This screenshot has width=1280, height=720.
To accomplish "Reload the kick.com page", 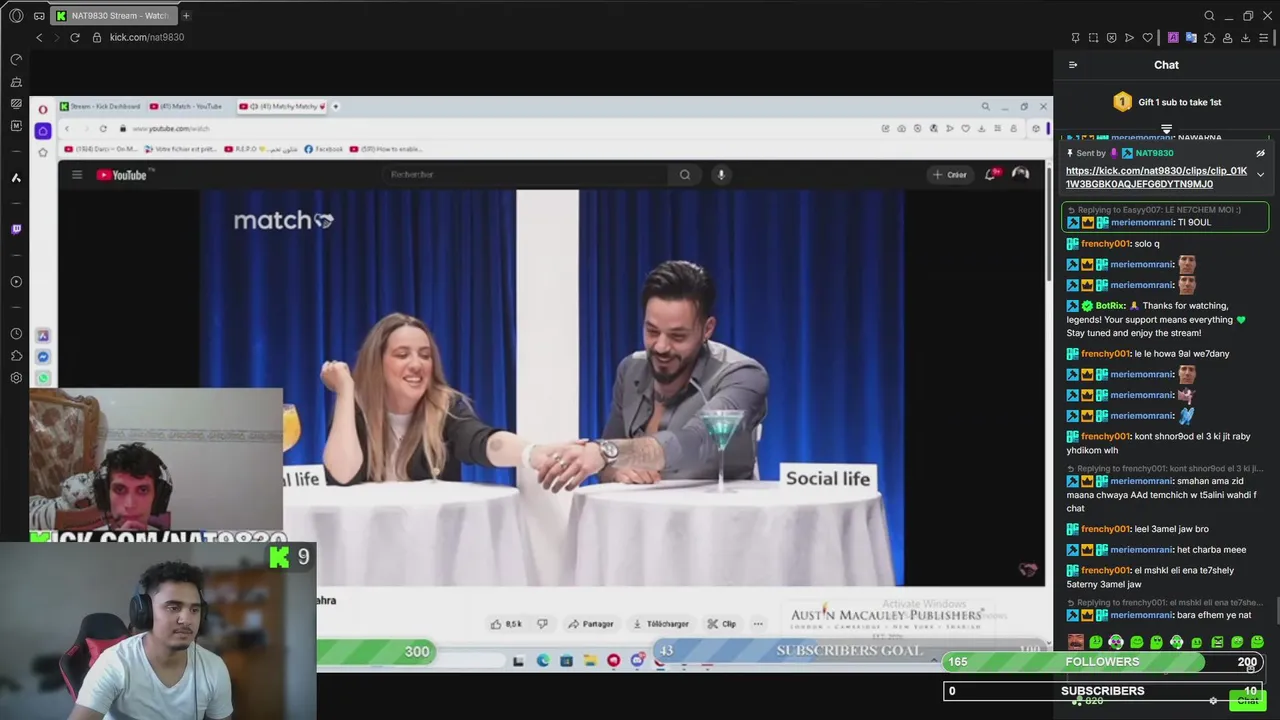I will tap(75, 37).
